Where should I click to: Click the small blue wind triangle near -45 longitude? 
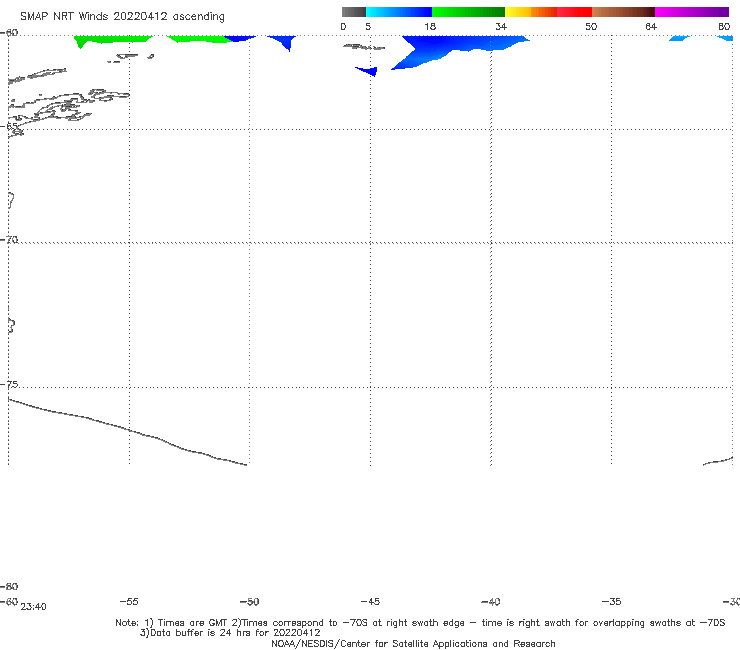[368, 71]
